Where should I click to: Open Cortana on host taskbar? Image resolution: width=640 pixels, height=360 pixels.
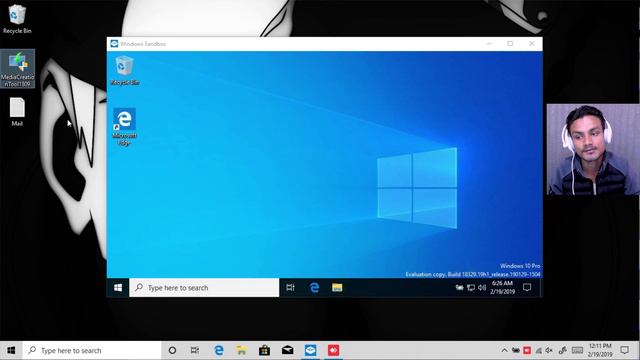click(x=172, y=351)
